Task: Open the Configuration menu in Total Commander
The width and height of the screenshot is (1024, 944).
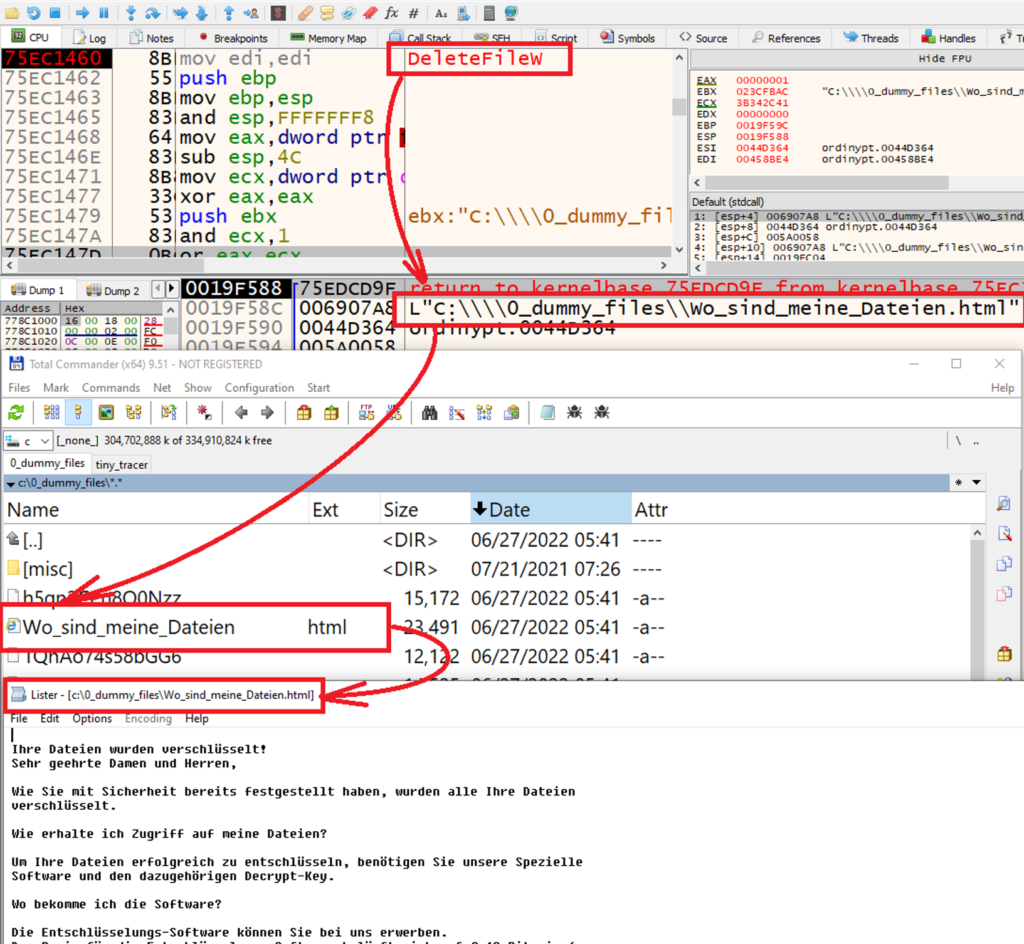Action: [x=259, y=387]
